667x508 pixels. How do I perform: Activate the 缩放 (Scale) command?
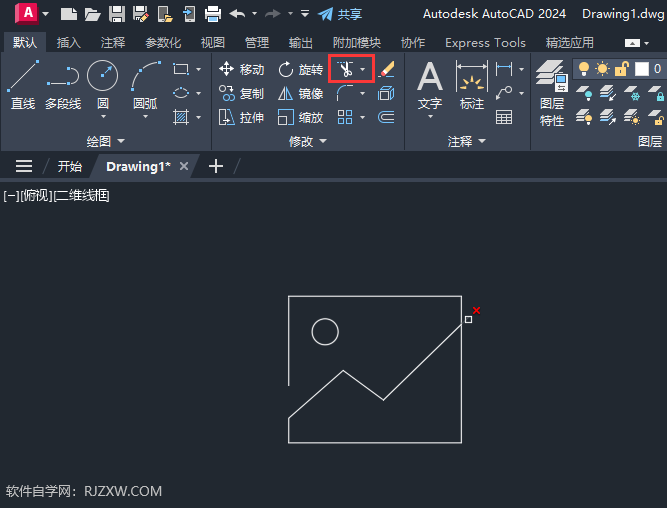click(300, 117)
